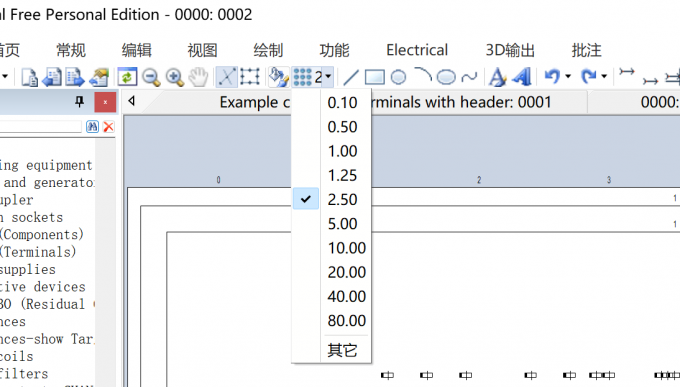The width and height of the screenshot is (680, 387).
Task: Select the upper connection arrow tool
Action: 627,72
